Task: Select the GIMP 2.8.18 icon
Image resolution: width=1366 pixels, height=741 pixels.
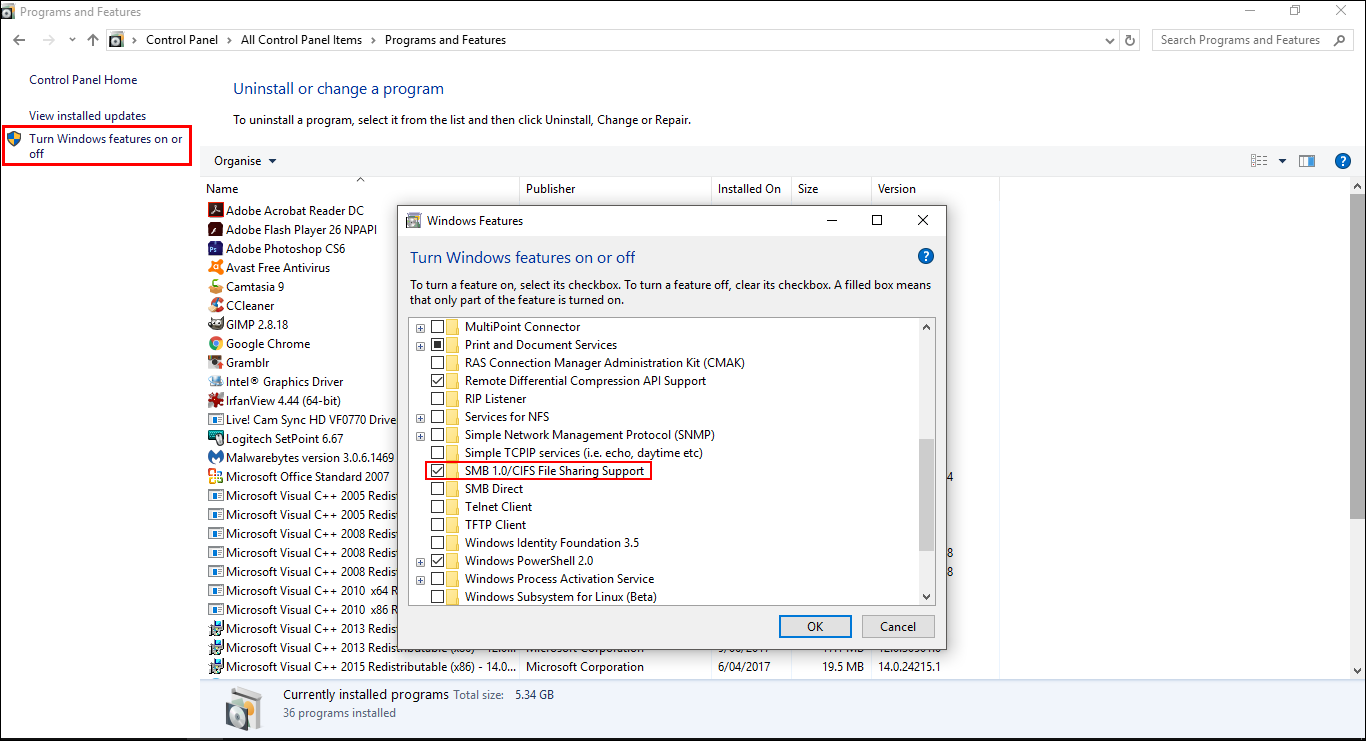Action: click(x=215, y=325)
